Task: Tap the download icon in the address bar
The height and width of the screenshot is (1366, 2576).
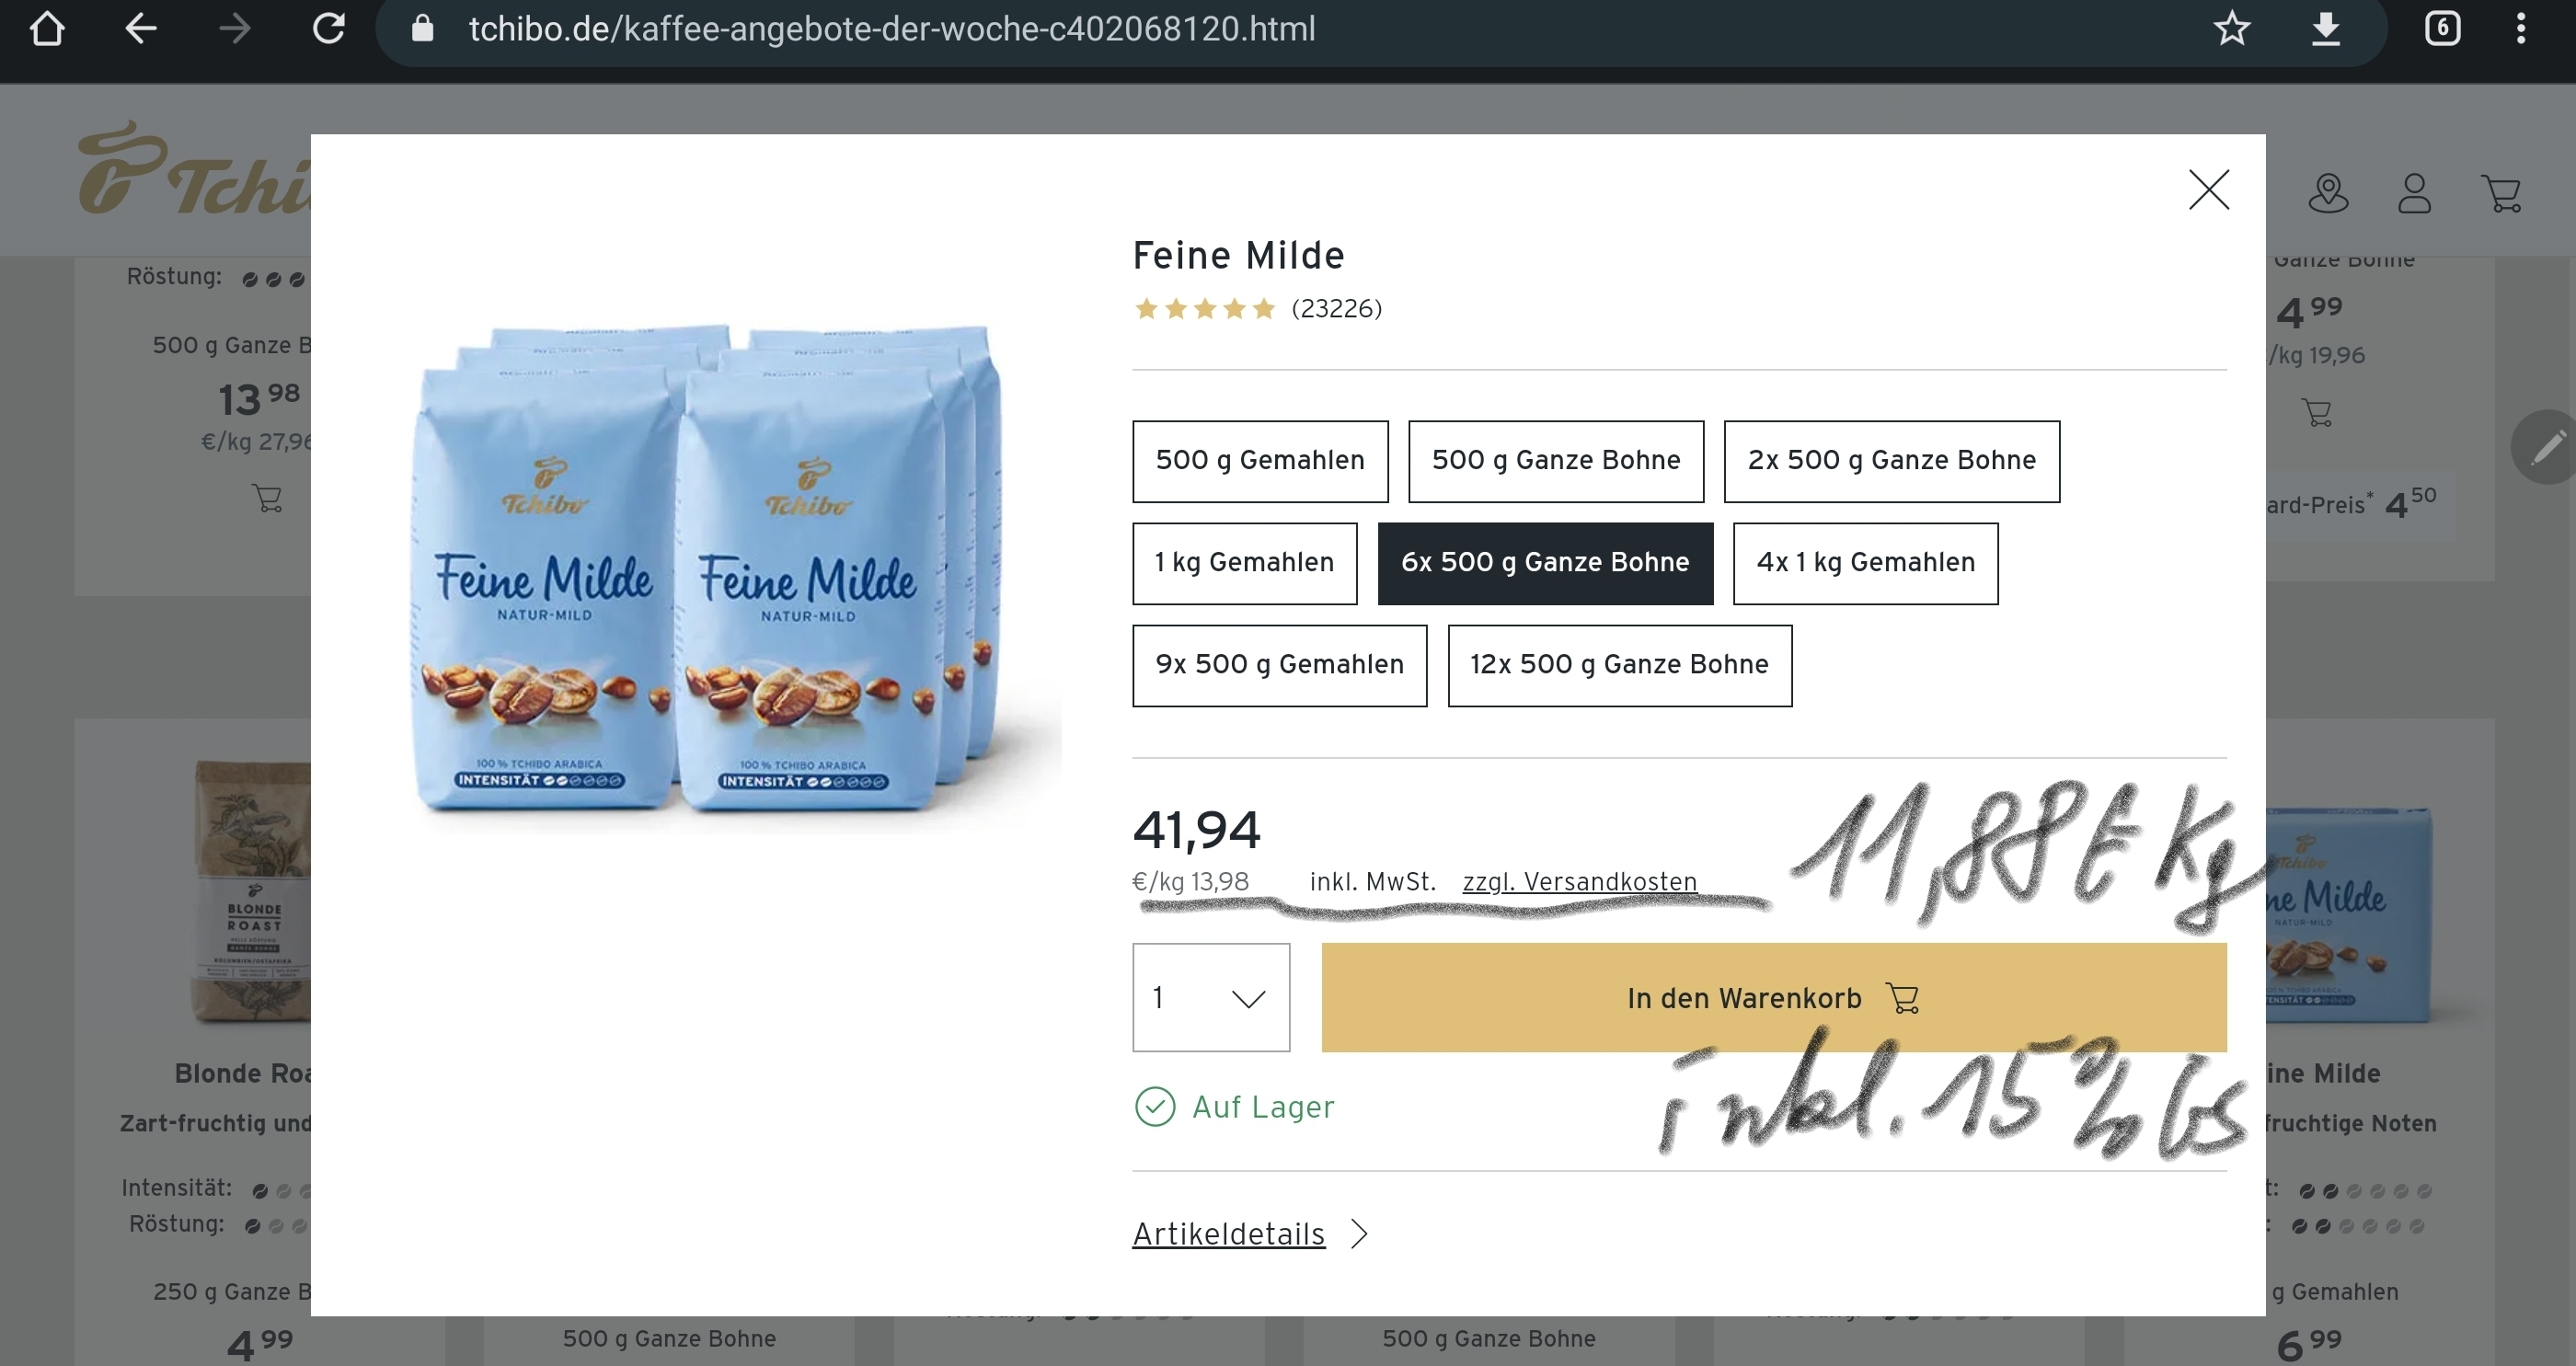Action: coord(2326,29)
